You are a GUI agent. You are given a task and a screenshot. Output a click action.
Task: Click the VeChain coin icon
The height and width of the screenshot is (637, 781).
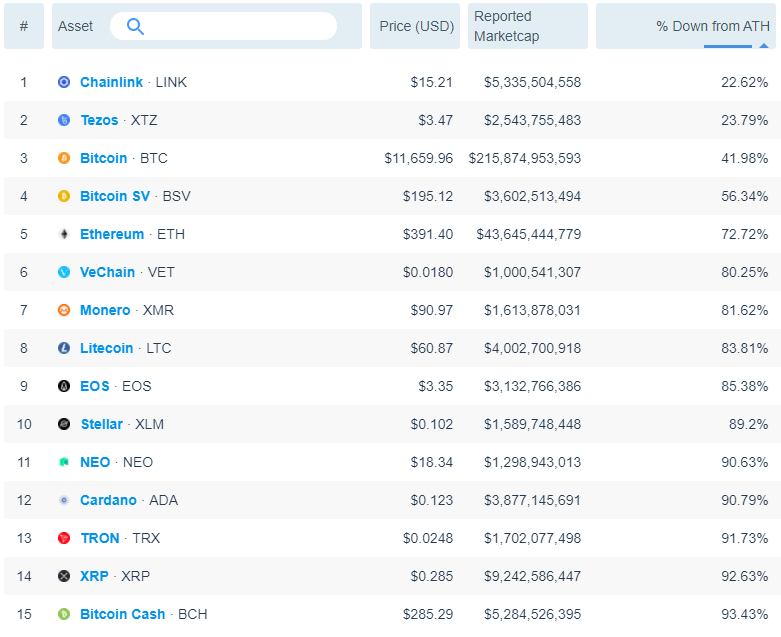click(64, 272)
